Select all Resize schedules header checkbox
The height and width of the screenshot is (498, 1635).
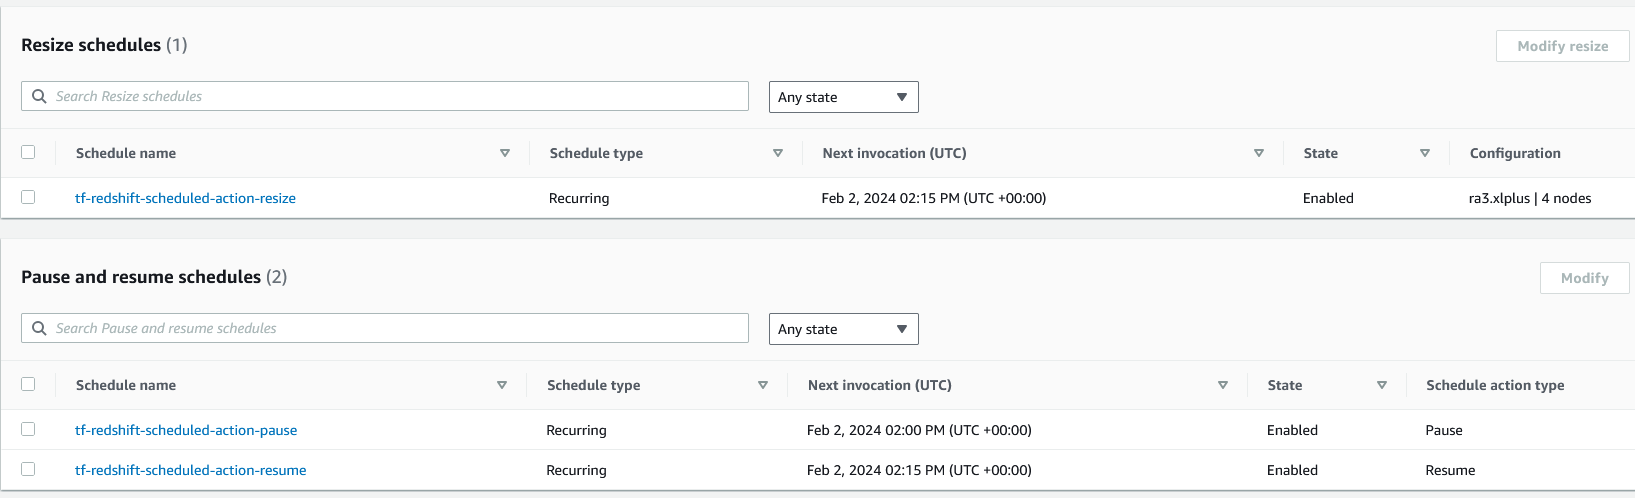point(28,152)
